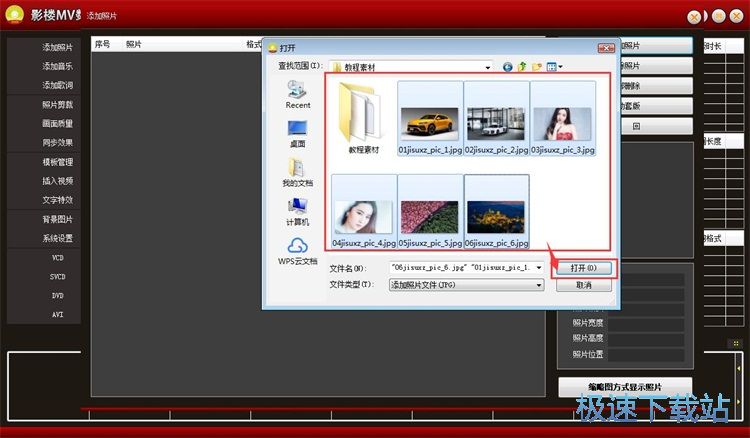This screenshot has height=438, width=750.
Task: Go to 桌面 (Desktop) in sidebar
Action: click(298, 133)
